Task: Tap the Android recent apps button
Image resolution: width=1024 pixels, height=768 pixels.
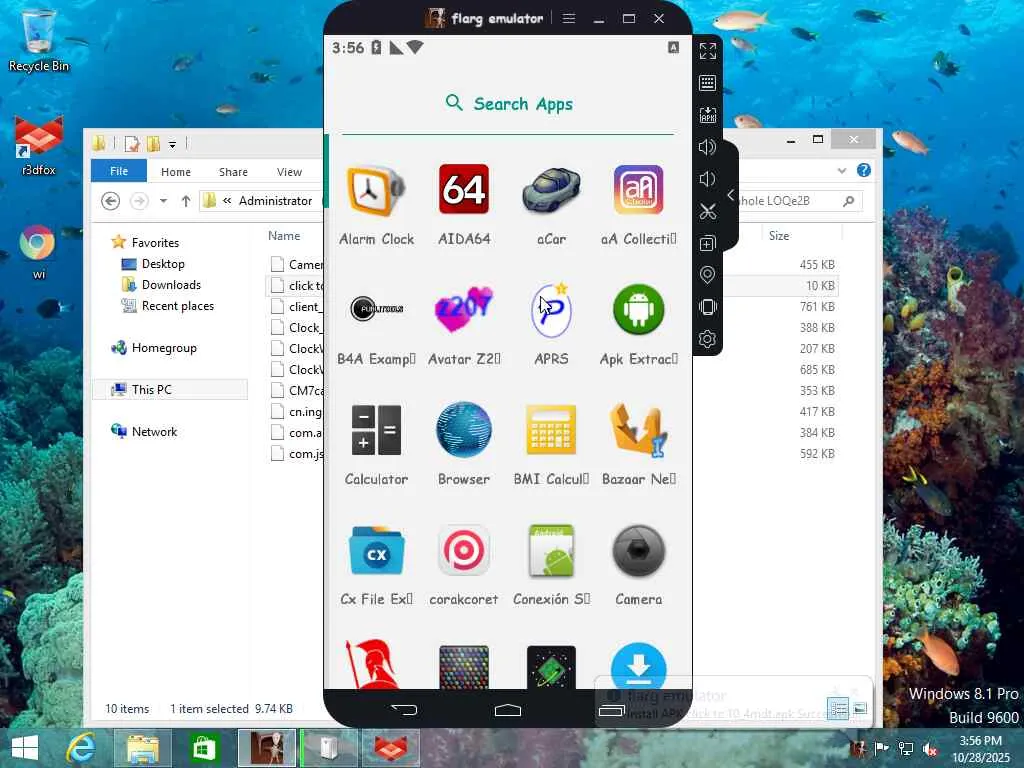Action: tap(612, 710)
